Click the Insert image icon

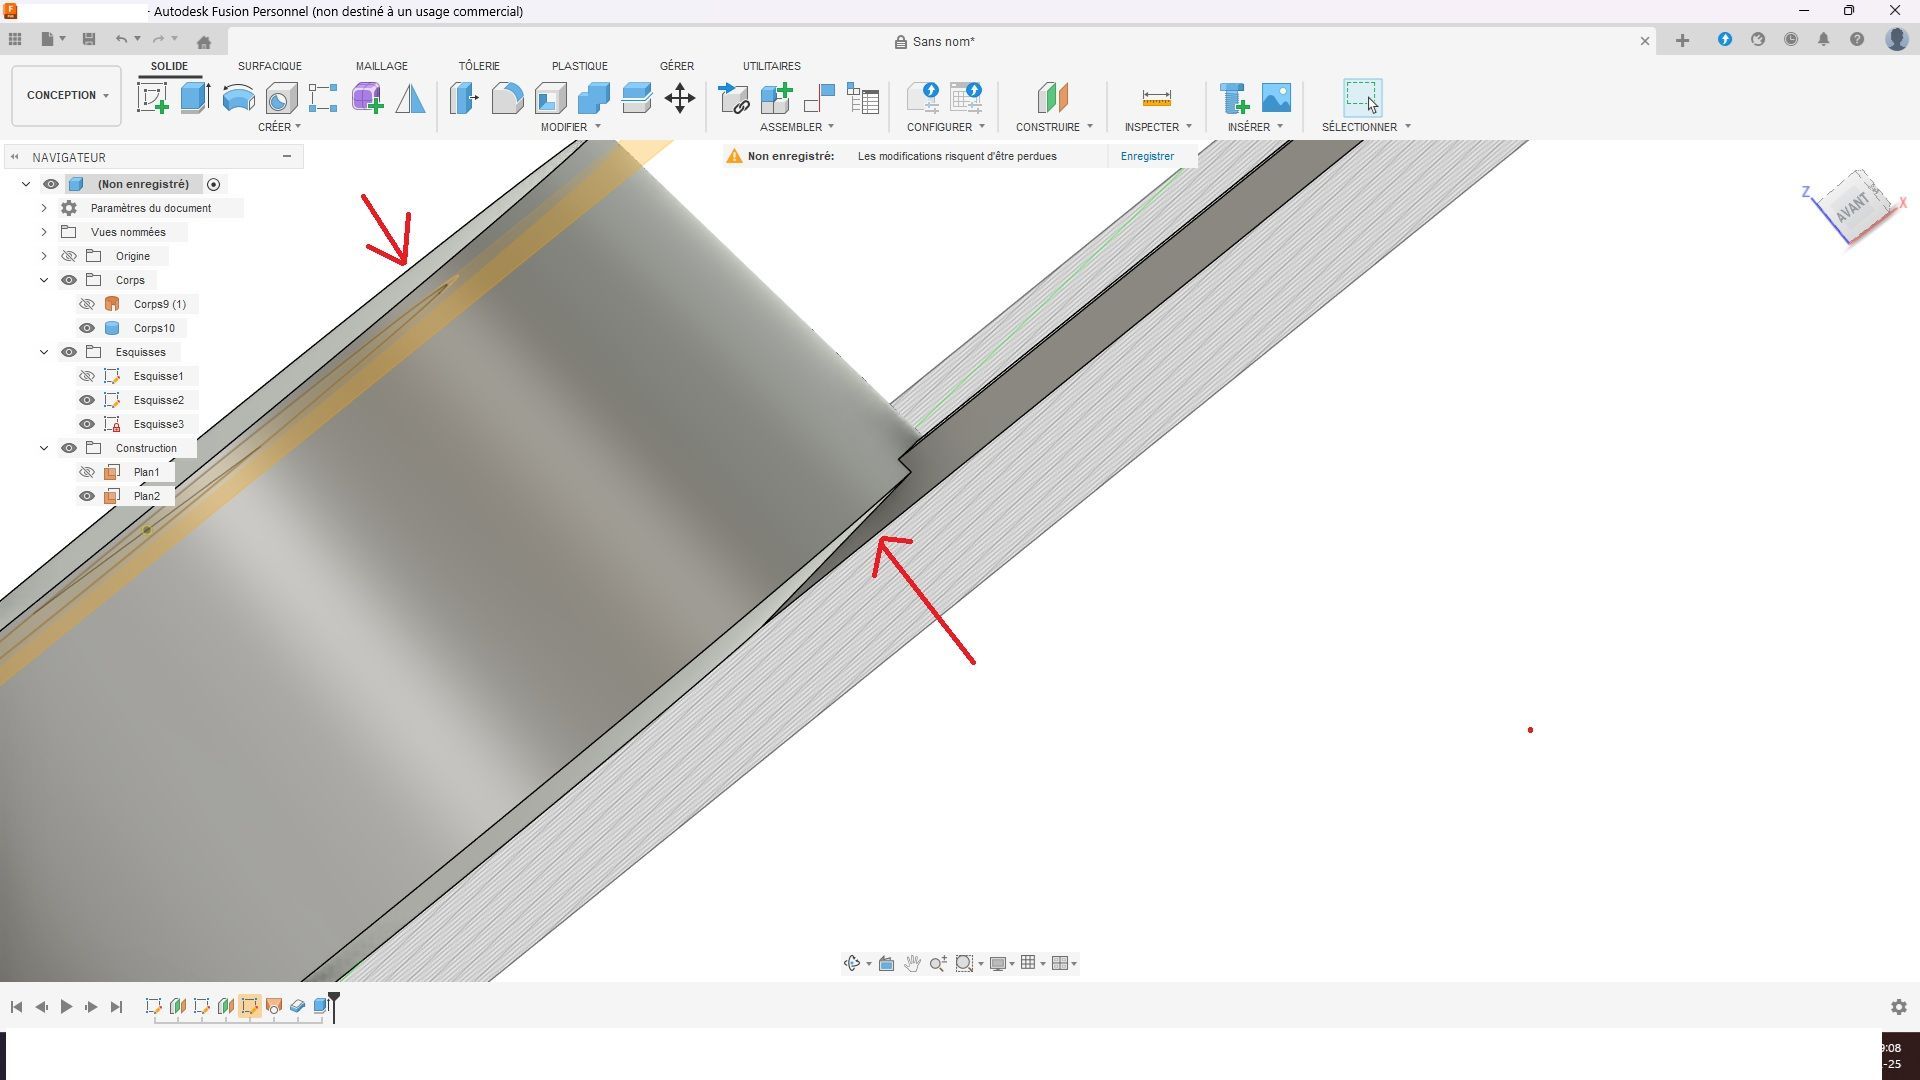[1276, 98]
